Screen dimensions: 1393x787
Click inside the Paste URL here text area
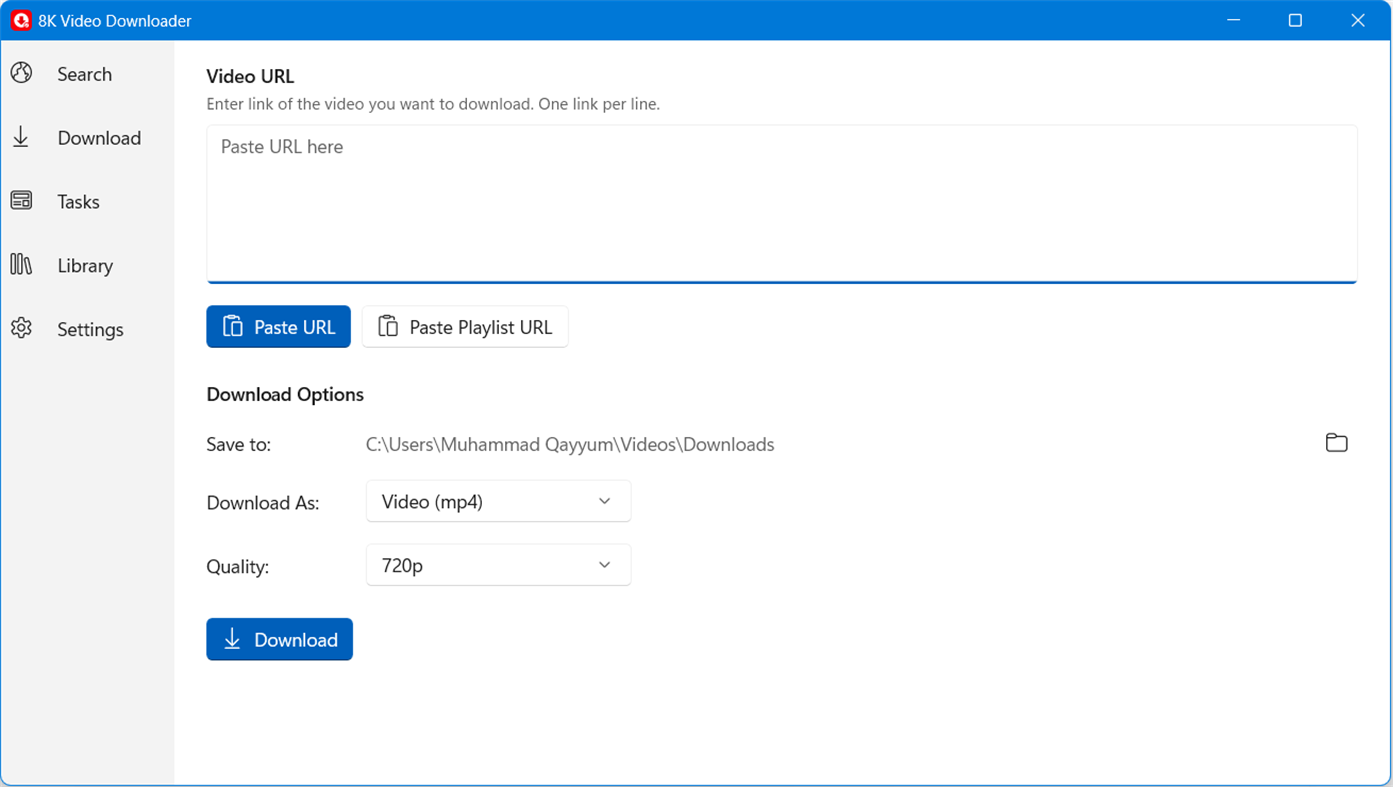coord(780,200)
